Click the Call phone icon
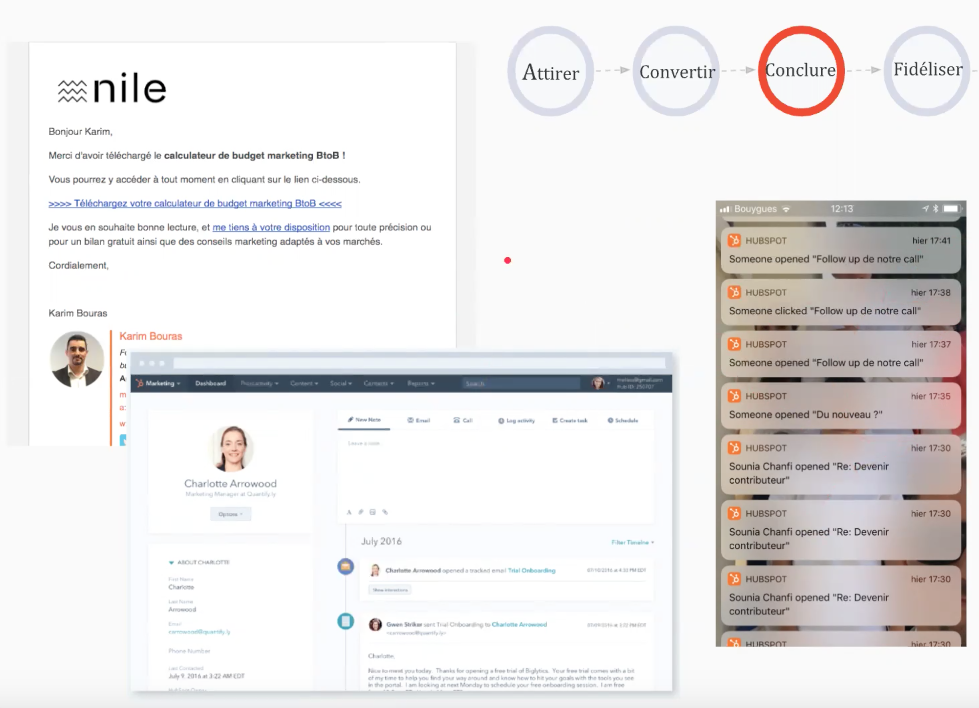The width and height of the screenshot is (979, 708). click(456, 420)
